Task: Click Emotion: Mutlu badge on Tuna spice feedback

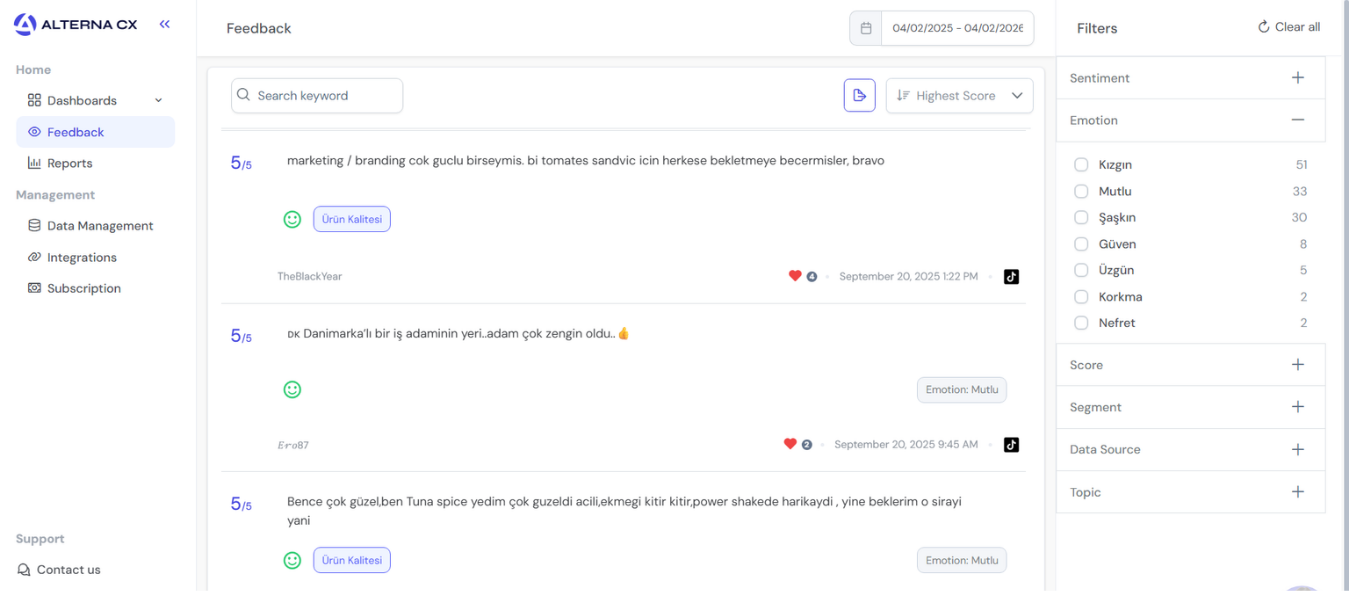Action: click(x=962, y=560)
